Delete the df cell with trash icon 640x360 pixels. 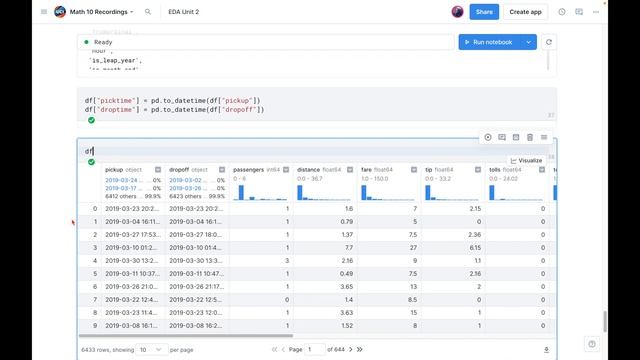[530, 138]
